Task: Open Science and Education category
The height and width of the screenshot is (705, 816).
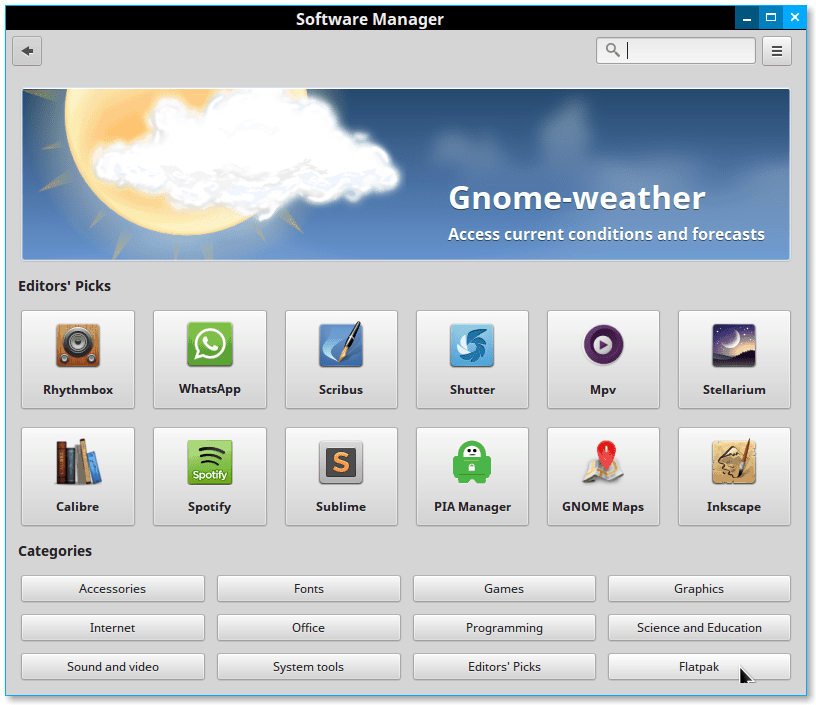Action: pos(699,627)
